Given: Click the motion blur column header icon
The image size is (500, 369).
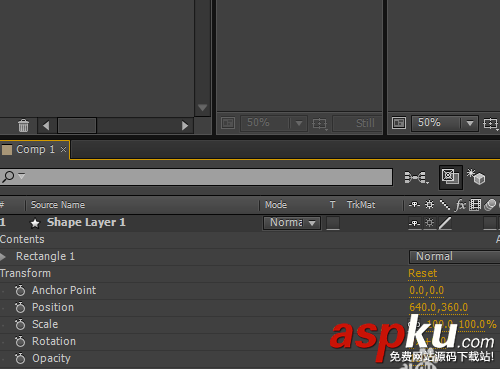Looking at the screenshot, I should point(490,205).
